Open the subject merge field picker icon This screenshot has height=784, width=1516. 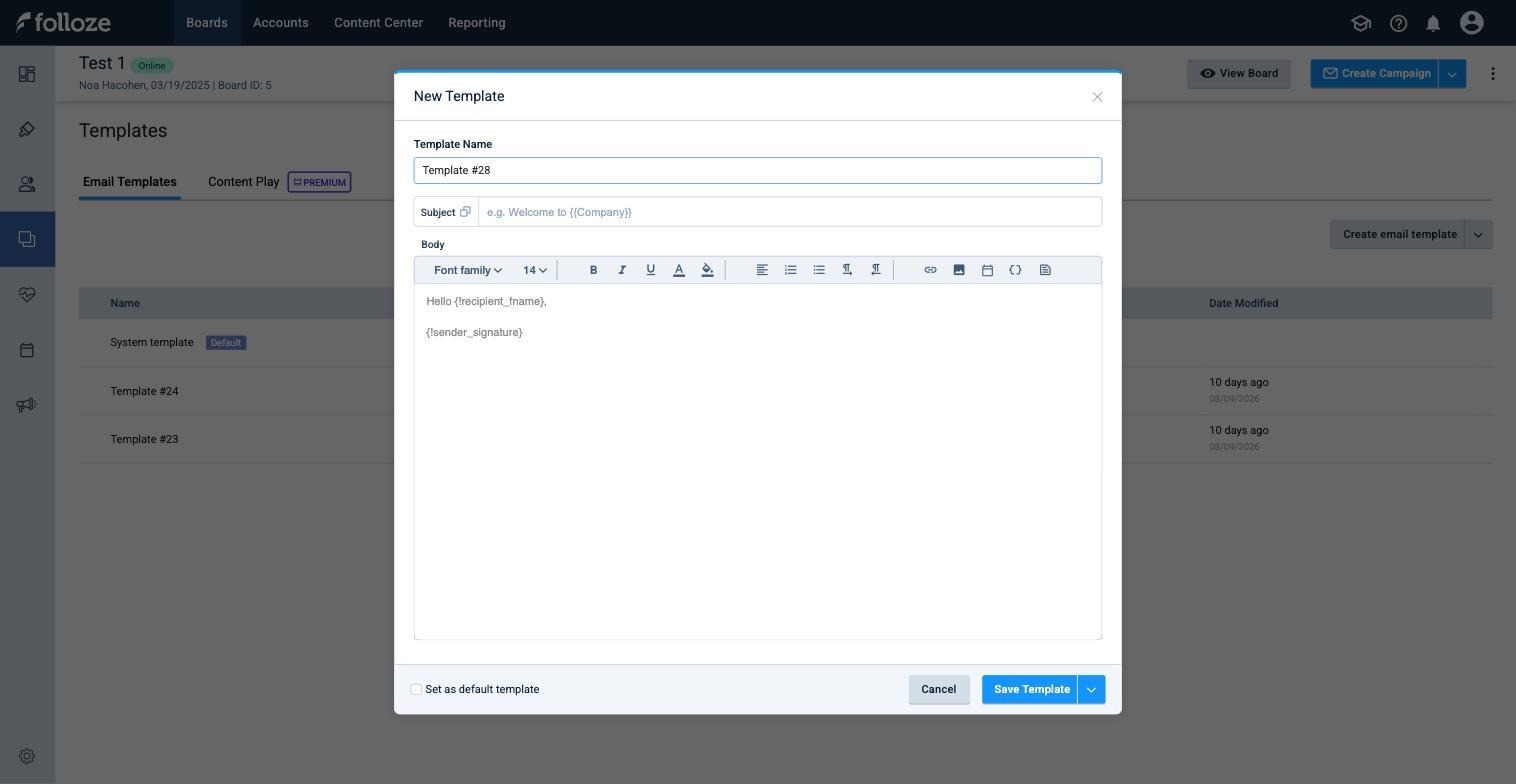point(465,212)
